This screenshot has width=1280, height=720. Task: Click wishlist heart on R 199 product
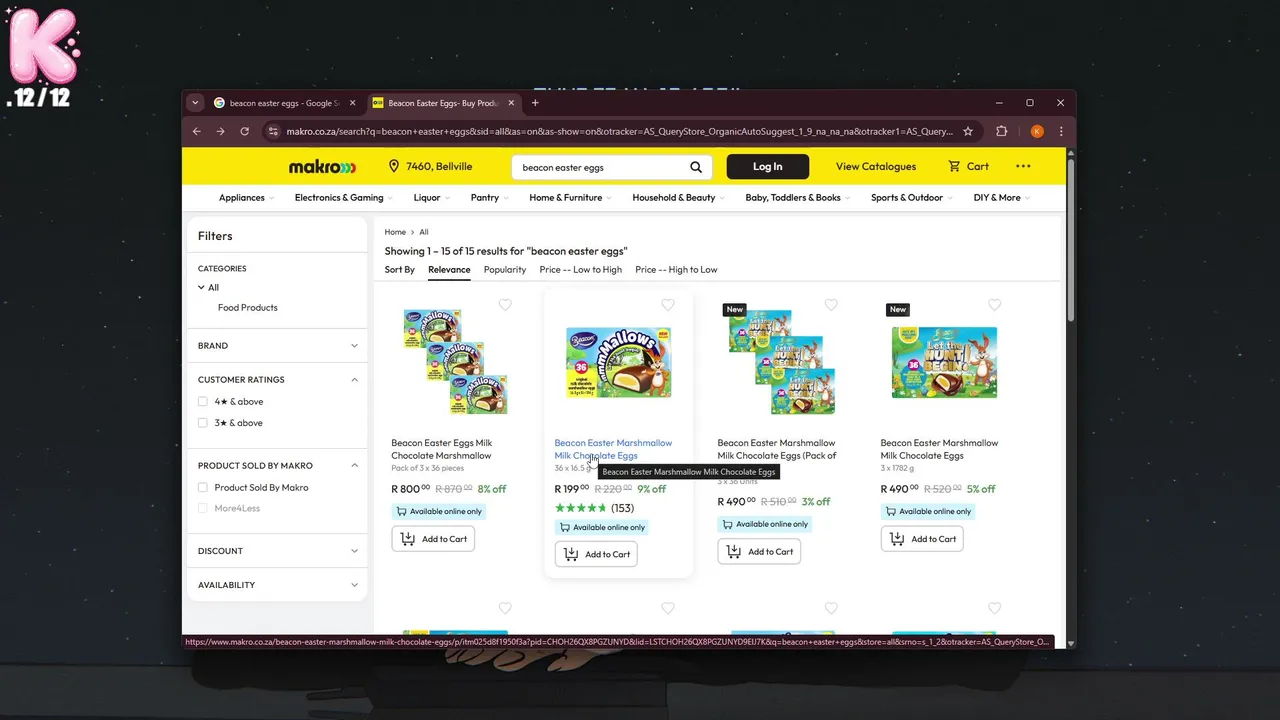pos(668,305)
